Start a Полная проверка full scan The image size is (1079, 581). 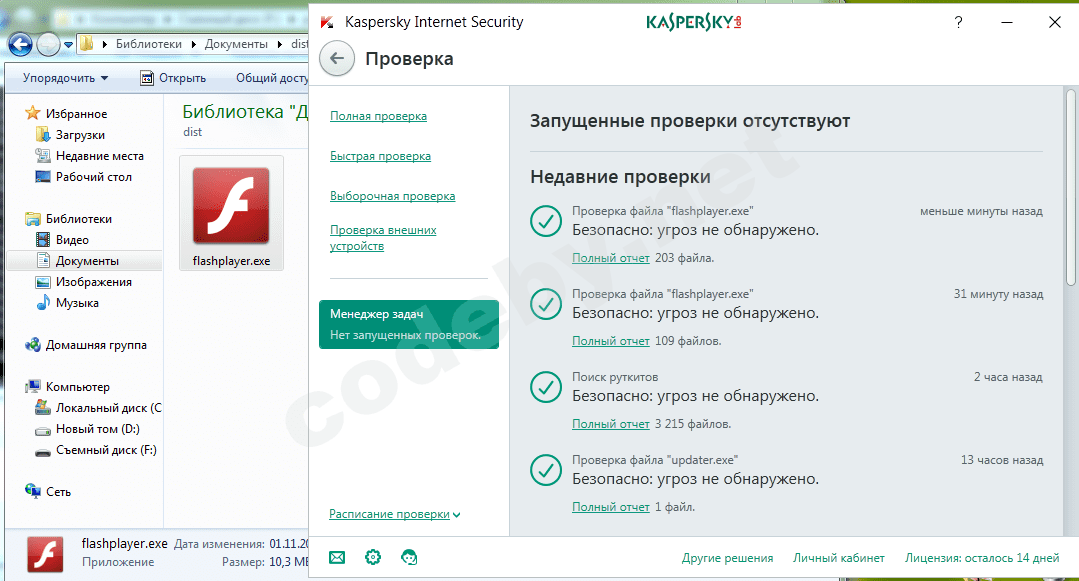(378, 116)
